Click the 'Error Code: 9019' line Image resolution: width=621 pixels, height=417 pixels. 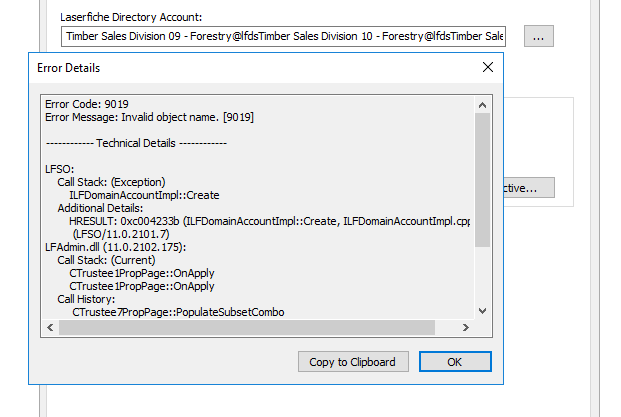[87, 104]
